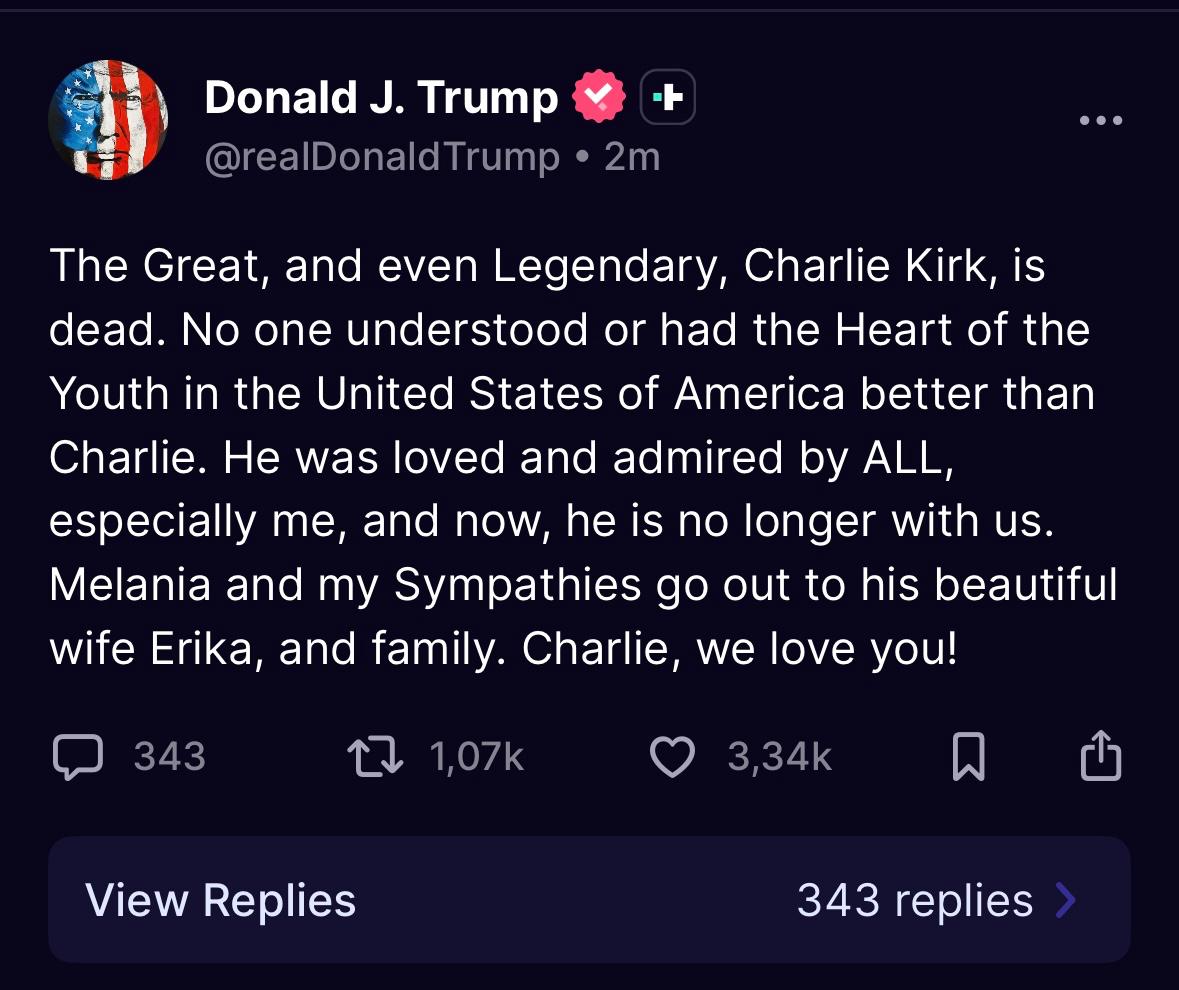Image resolution: width=1179 pixels, height=990 pixels.
Task: Click the View Replies label
Action: click(220, 900)
